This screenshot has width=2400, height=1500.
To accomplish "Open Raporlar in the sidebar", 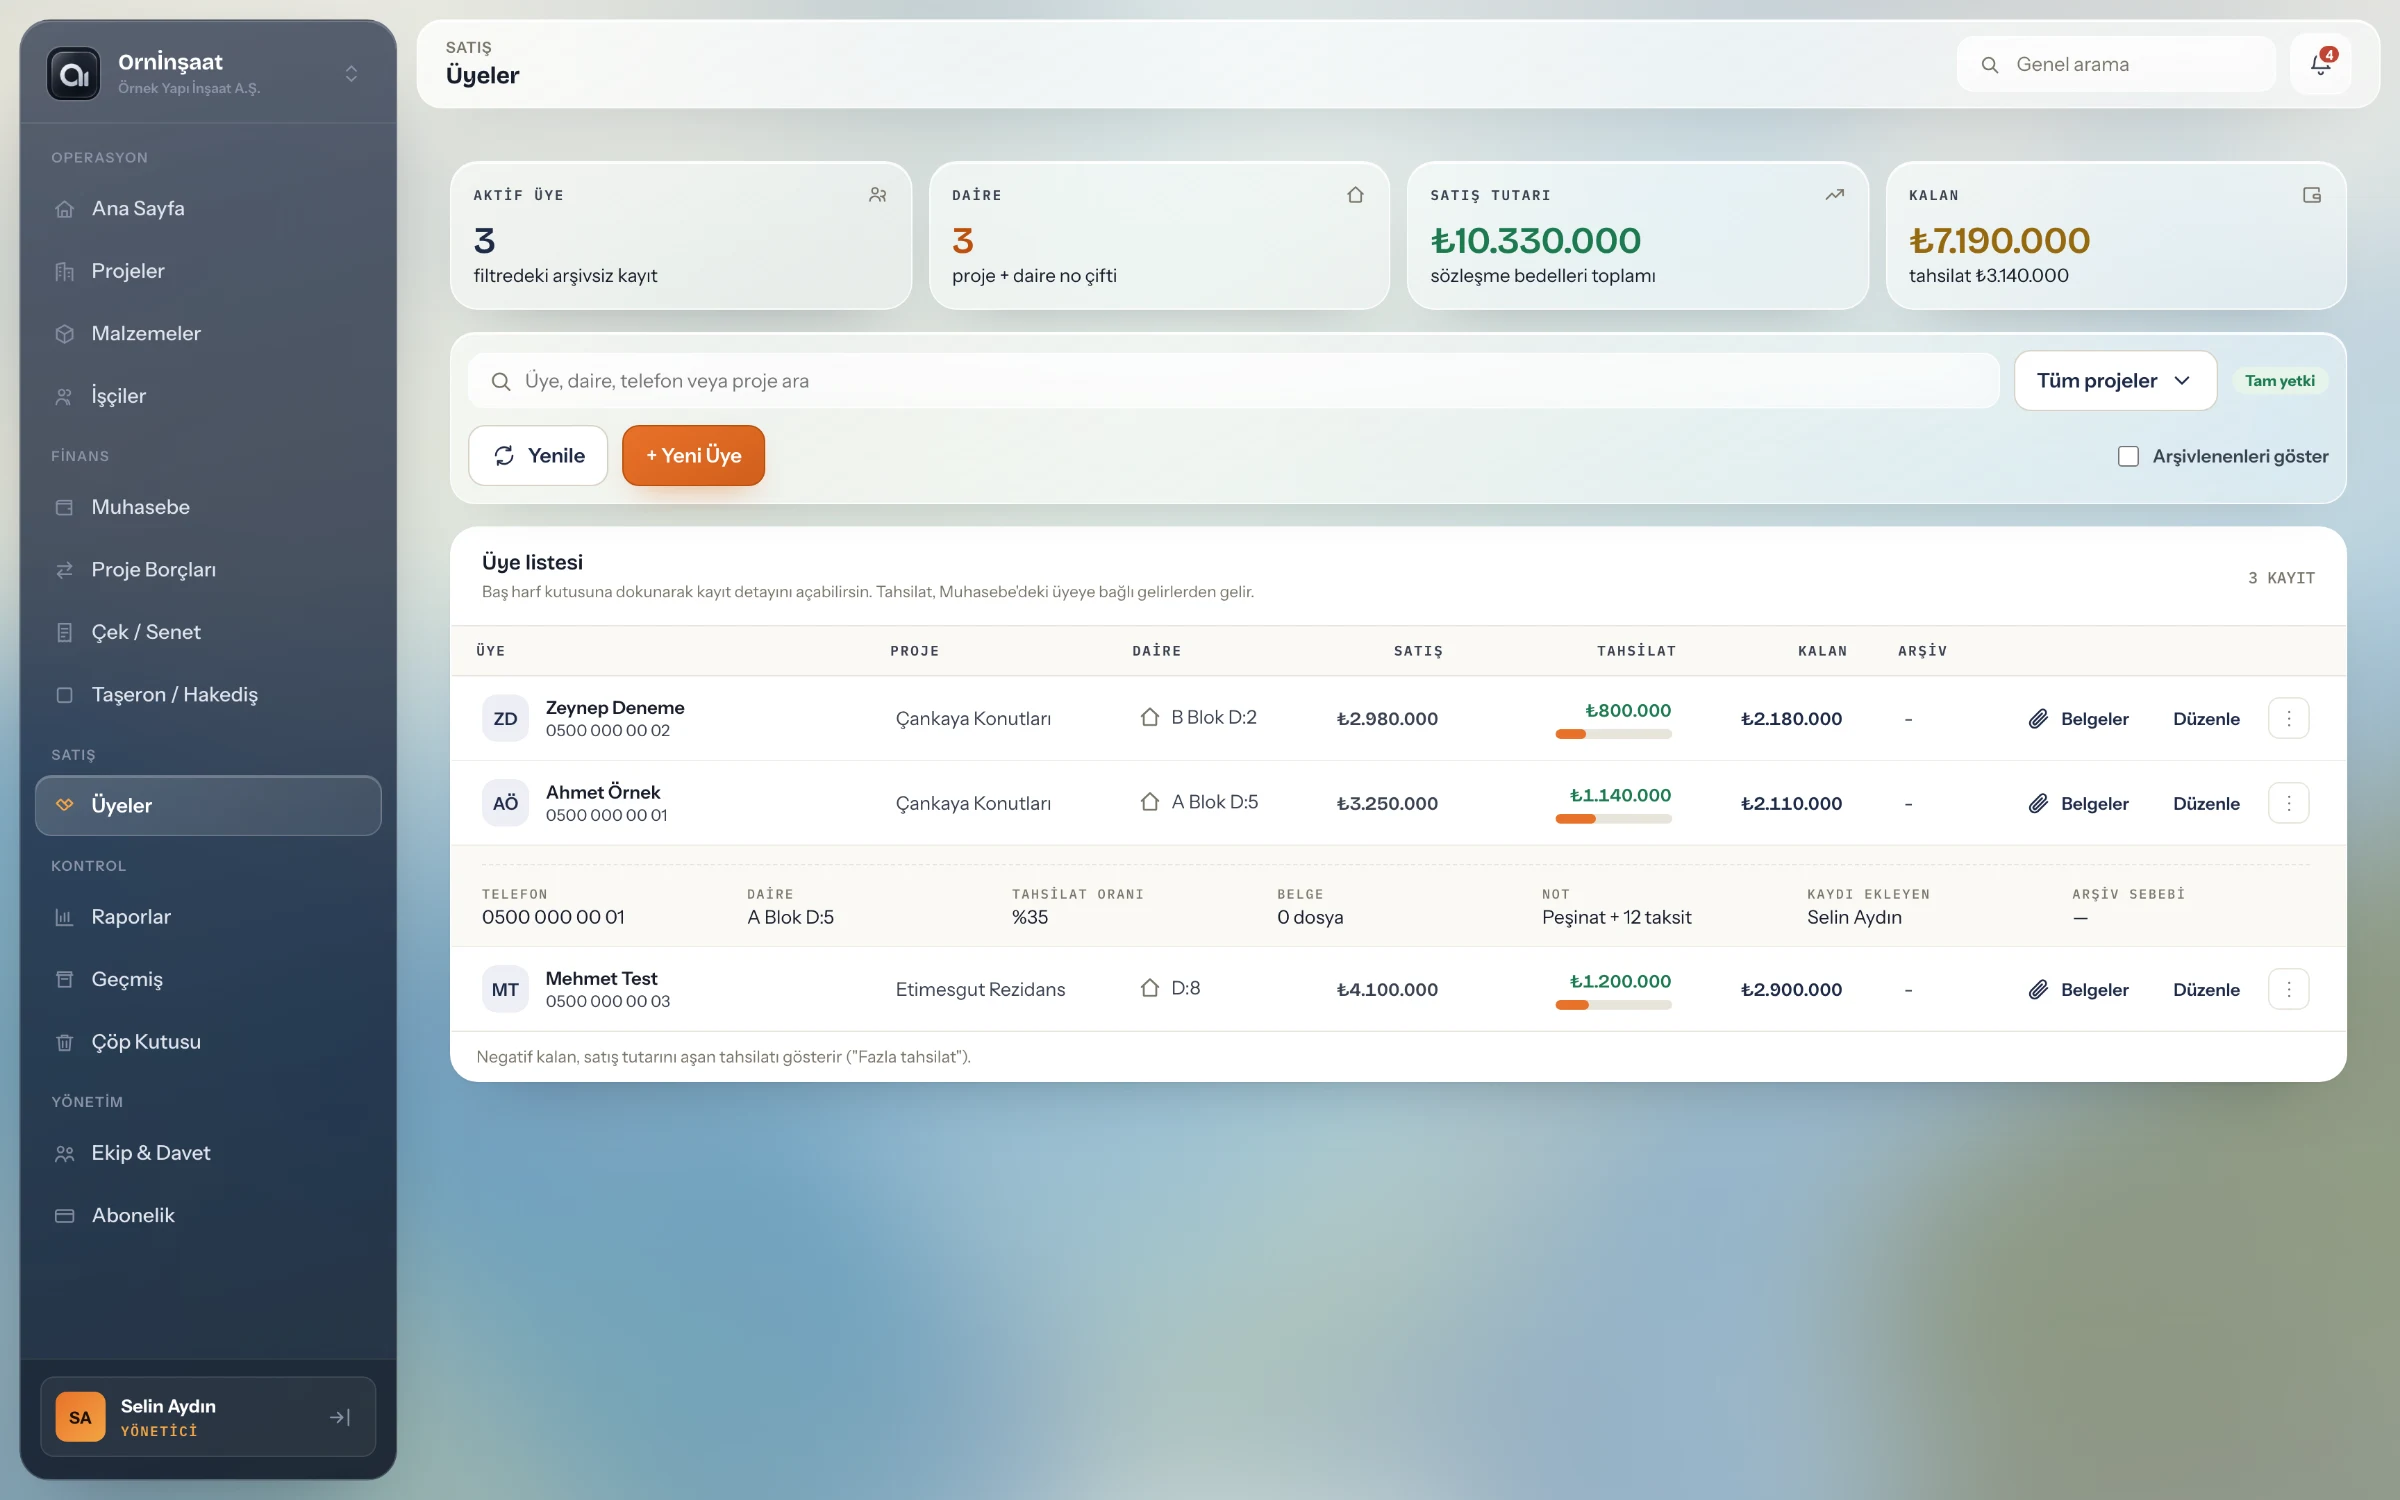I will coord(208,917).
